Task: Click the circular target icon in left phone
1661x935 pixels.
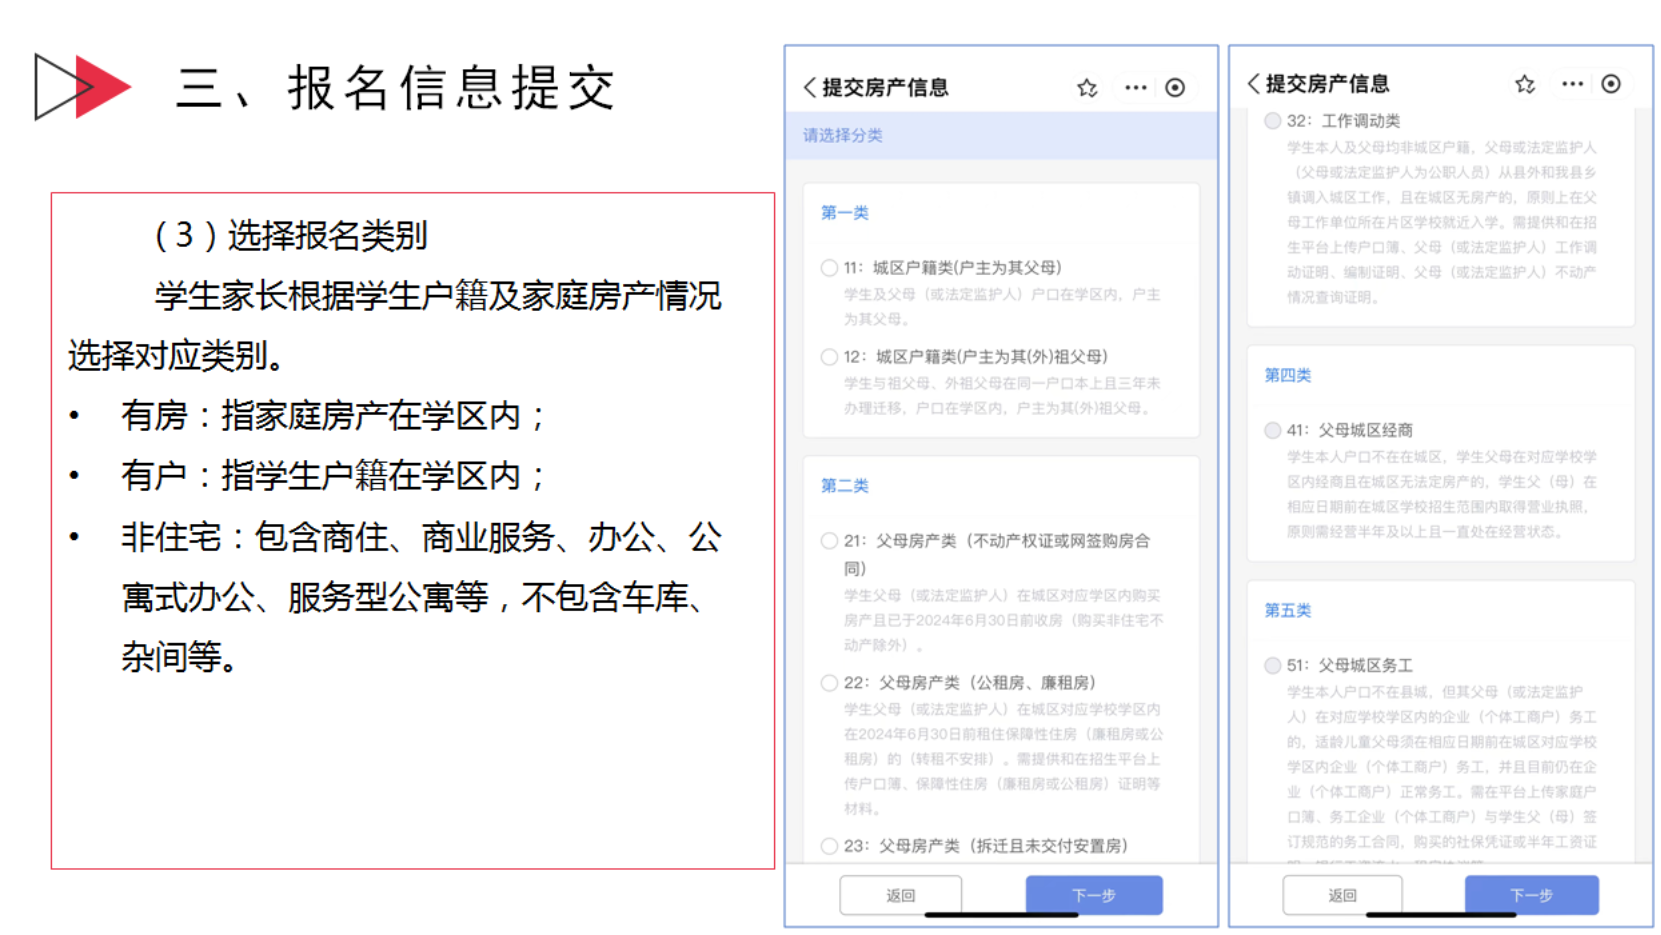Action: click(x=1175, y=88)
